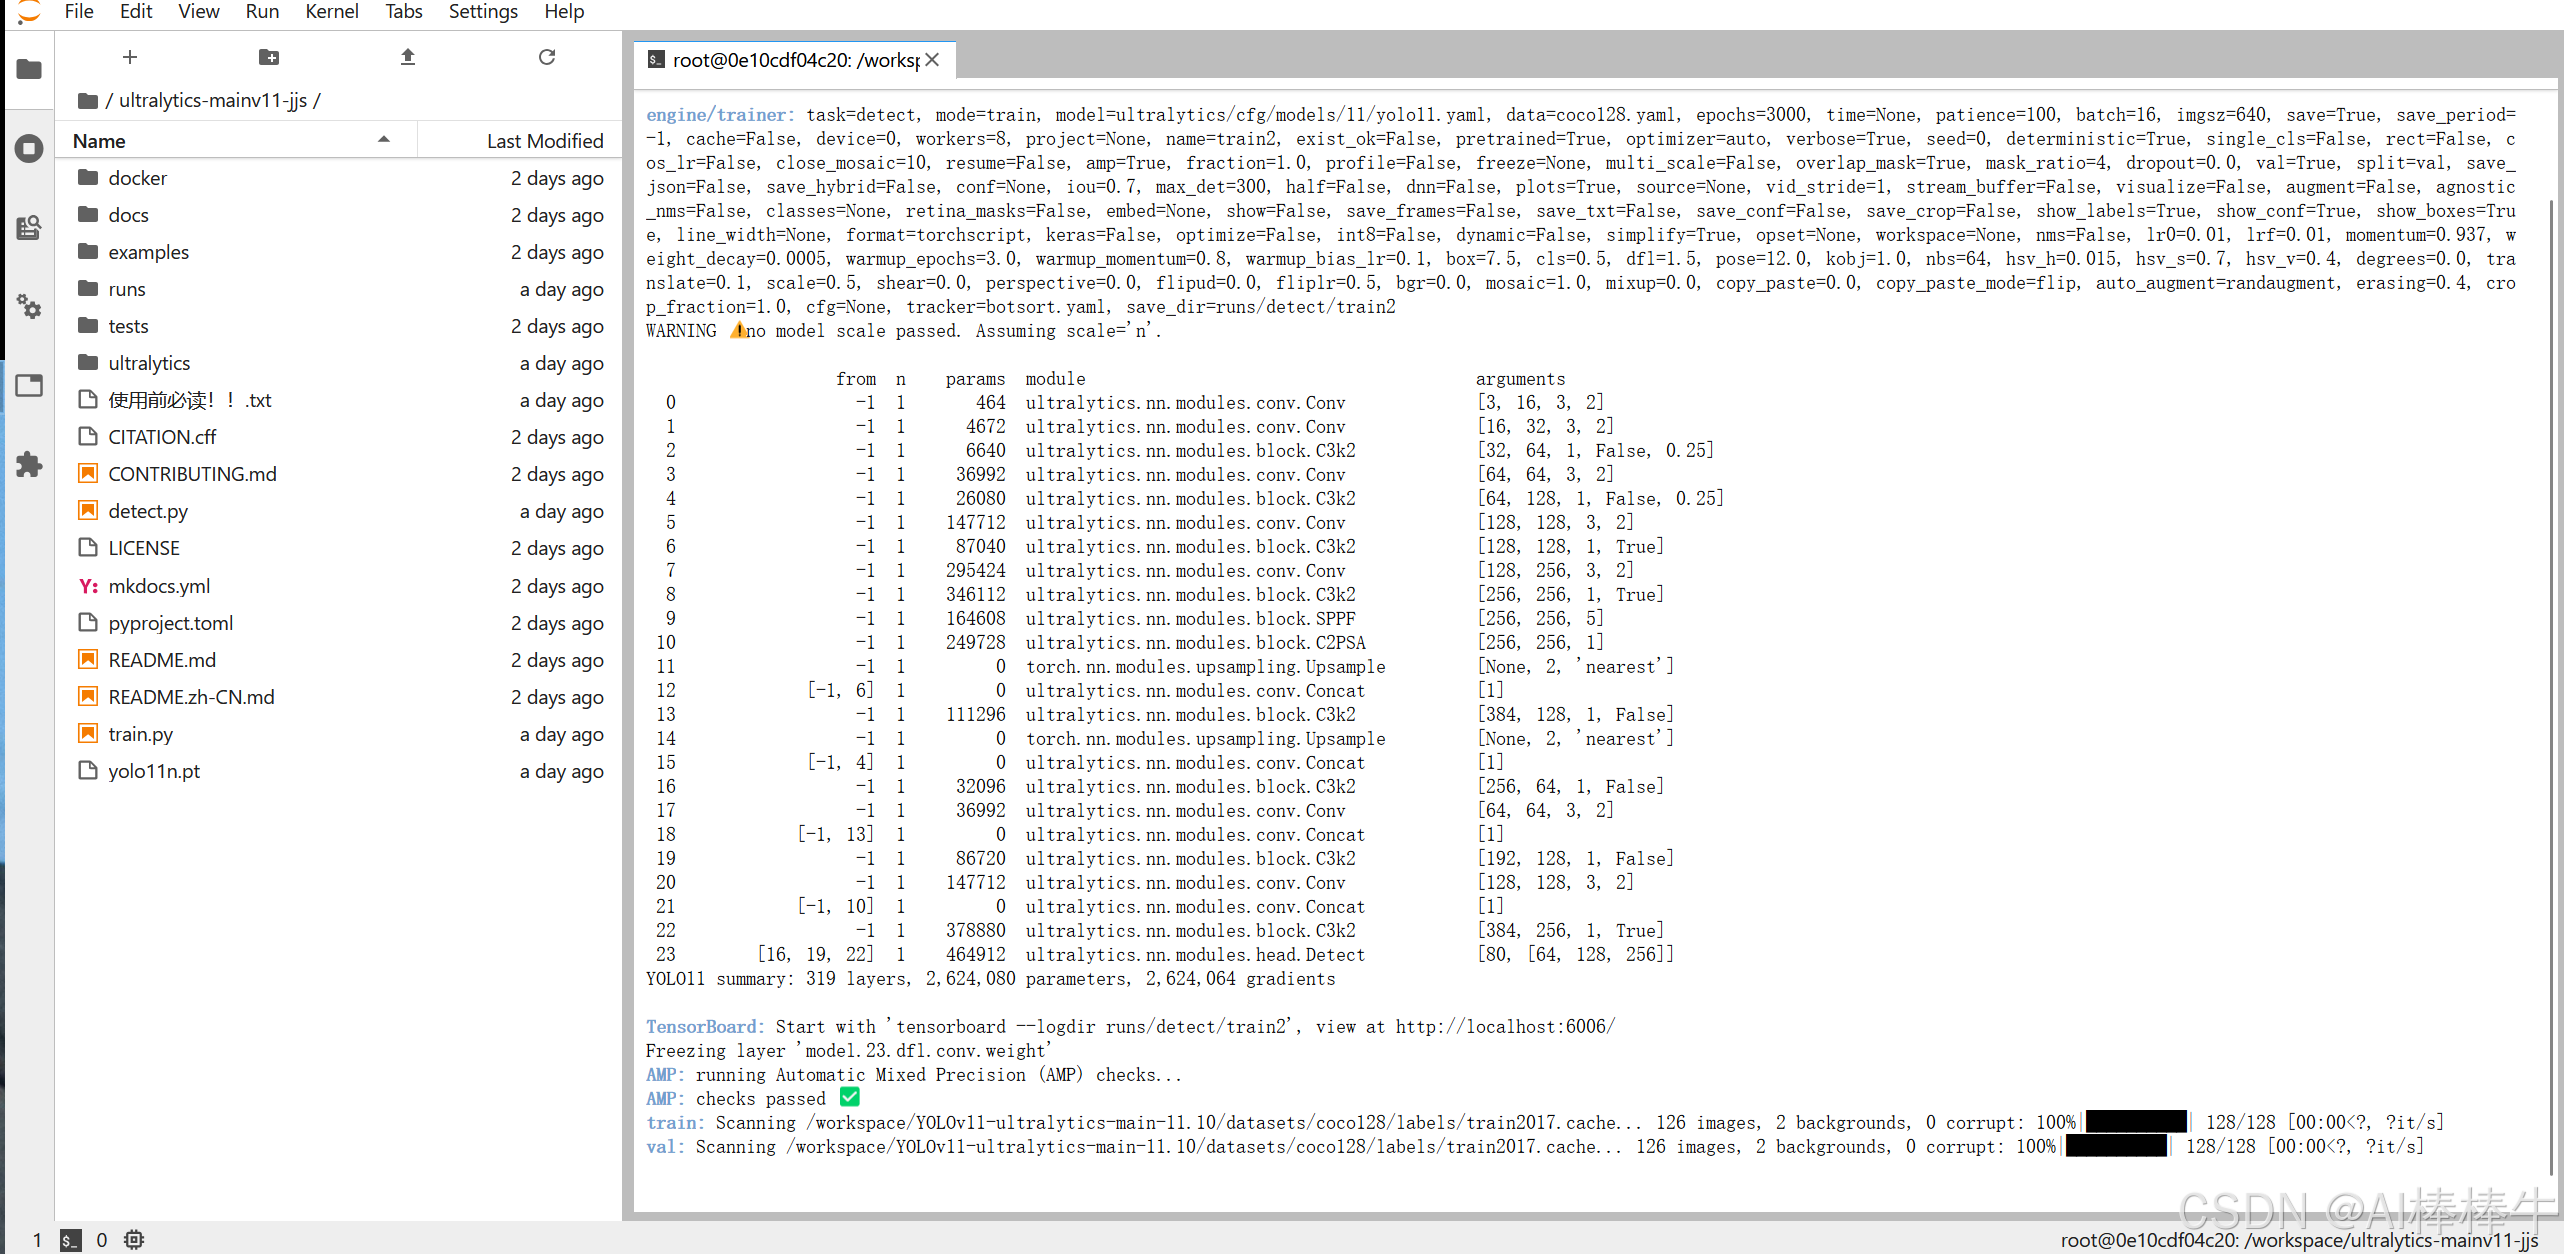Sort files by Last Modified
Viewport: 2564px width, 1254px height.
point(545,141)
